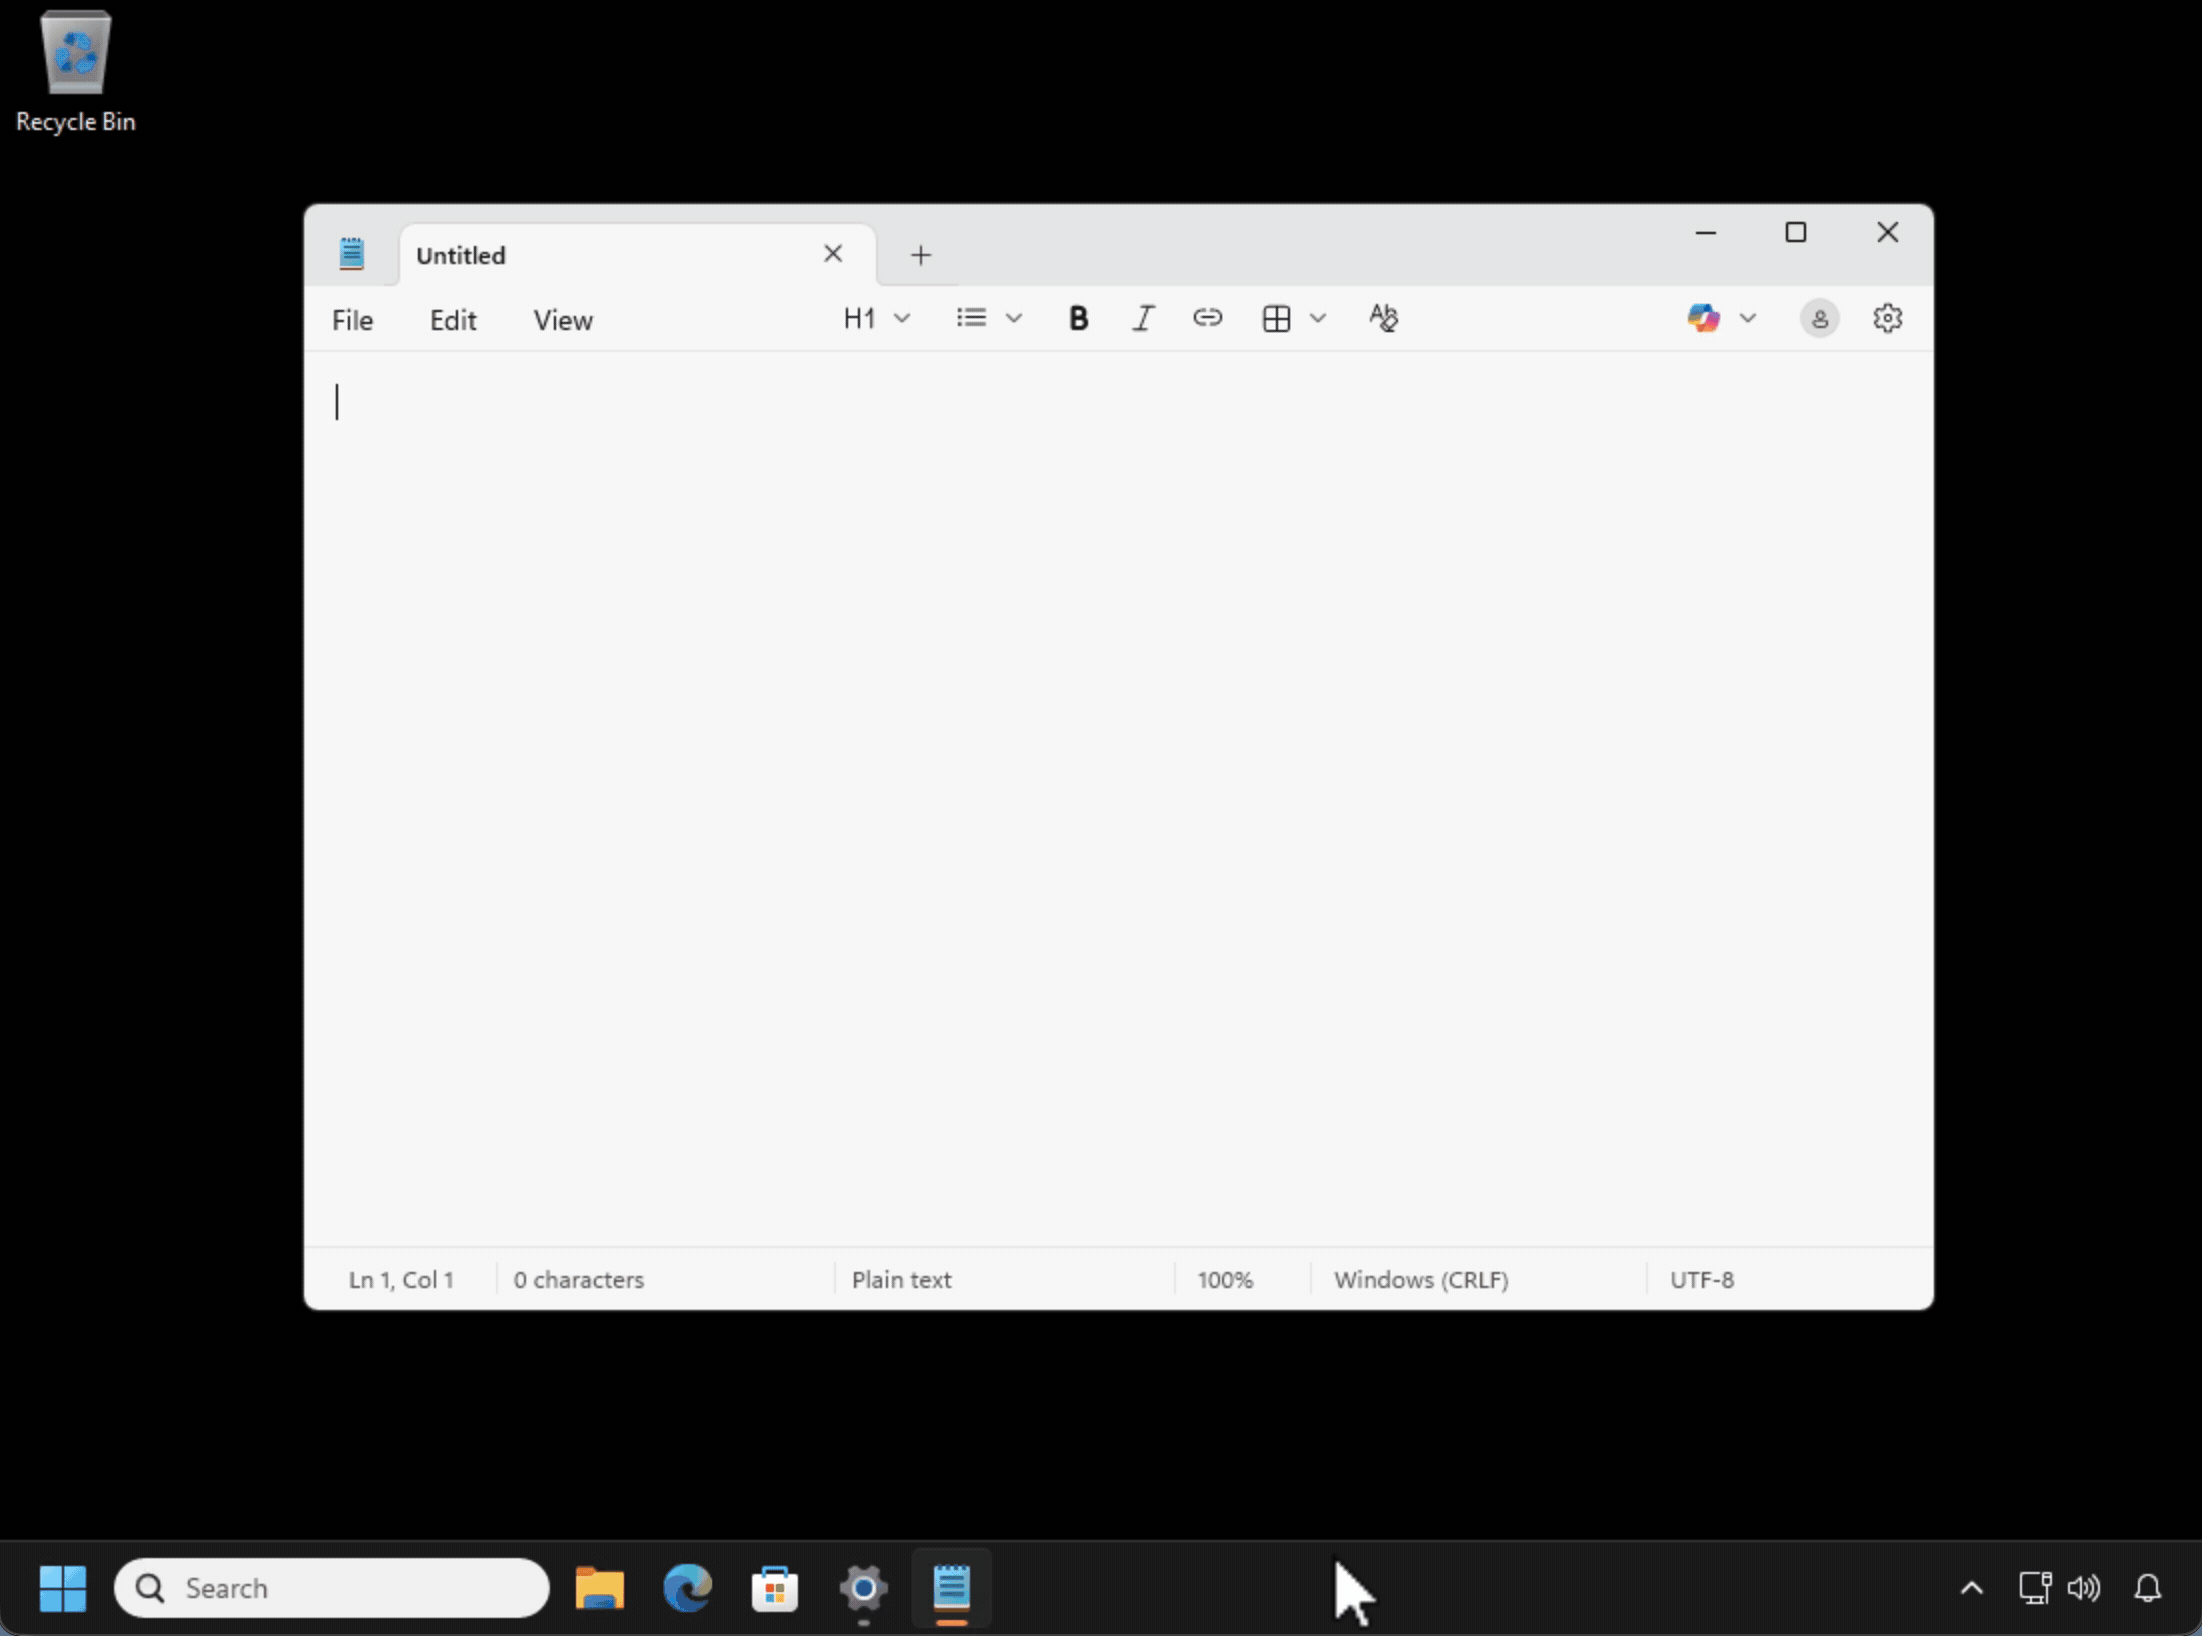The image size is (2202, 1636).
Task: Click the taskbar Search box
Action: 330,1588
